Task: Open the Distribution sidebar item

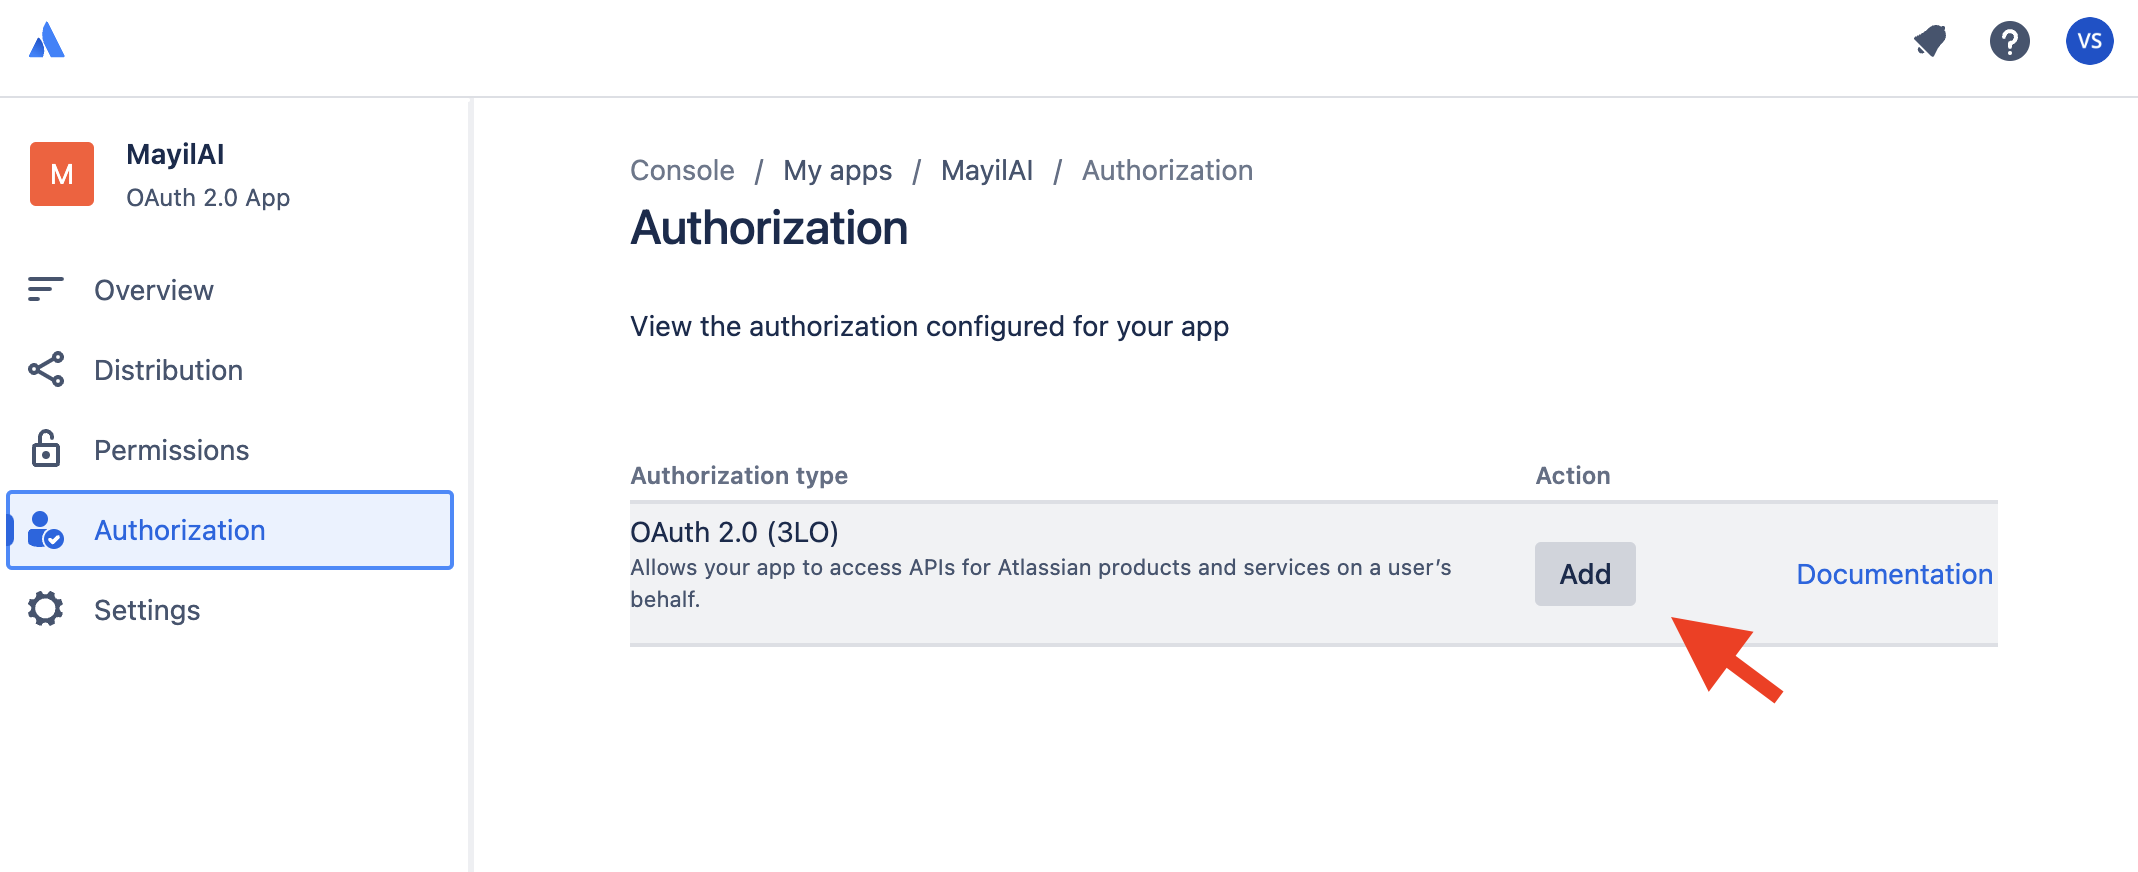Action: pyautogui.click(x=230, y=370)
